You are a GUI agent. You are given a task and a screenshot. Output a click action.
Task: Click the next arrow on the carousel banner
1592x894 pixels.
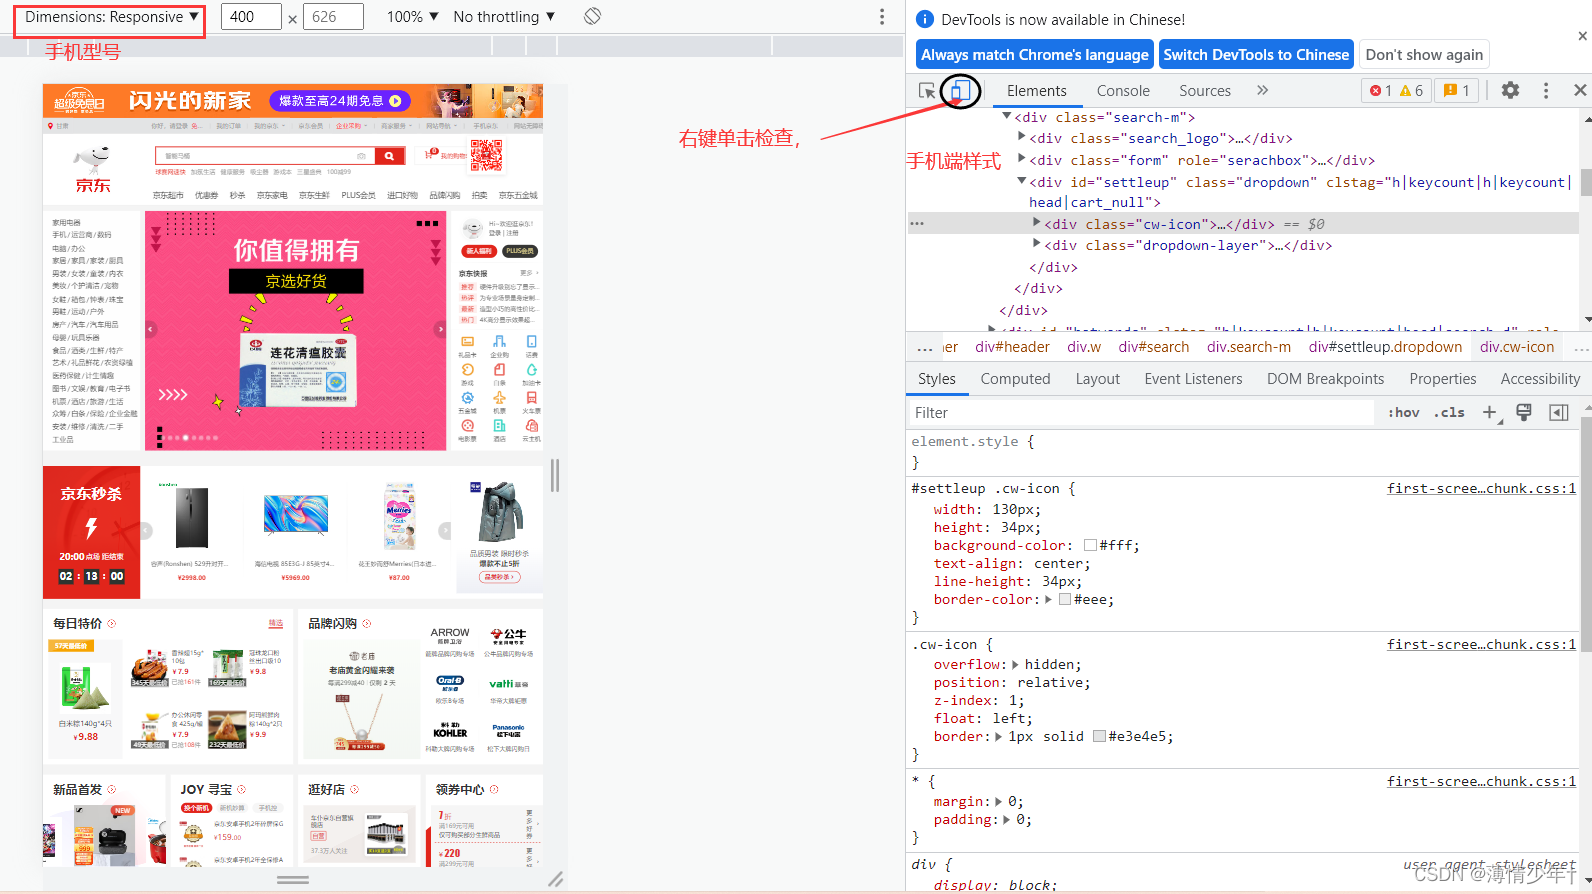point(440,329)
